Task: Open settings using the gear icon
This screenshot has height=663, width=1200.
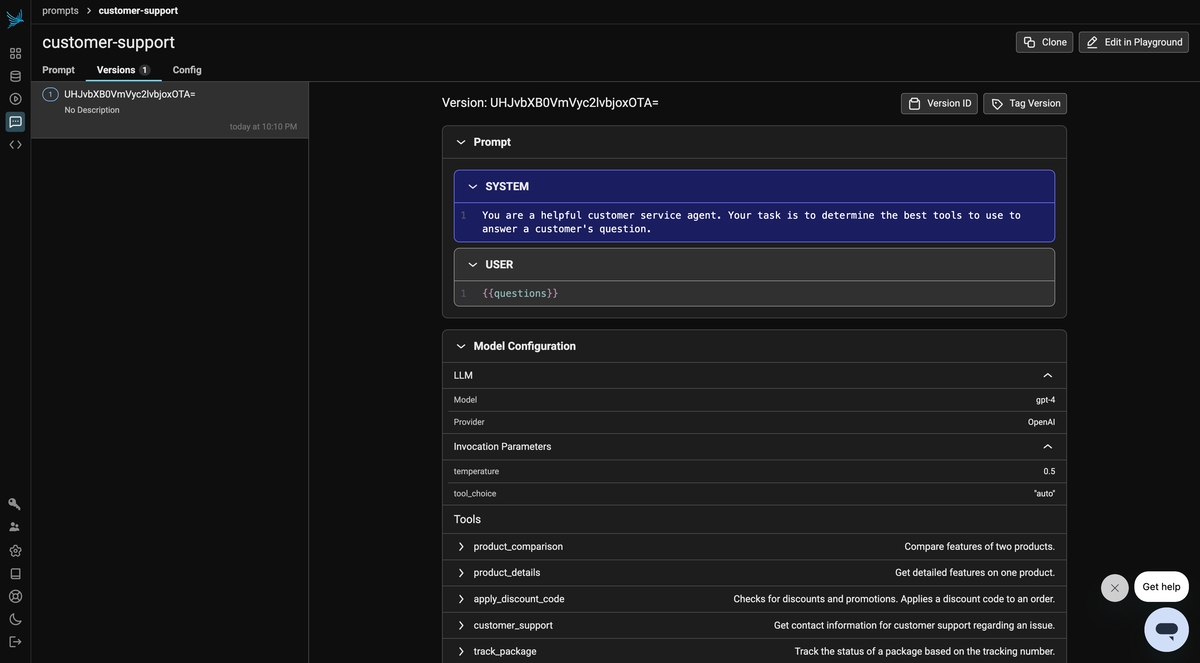Action: (x=15, y=550)
